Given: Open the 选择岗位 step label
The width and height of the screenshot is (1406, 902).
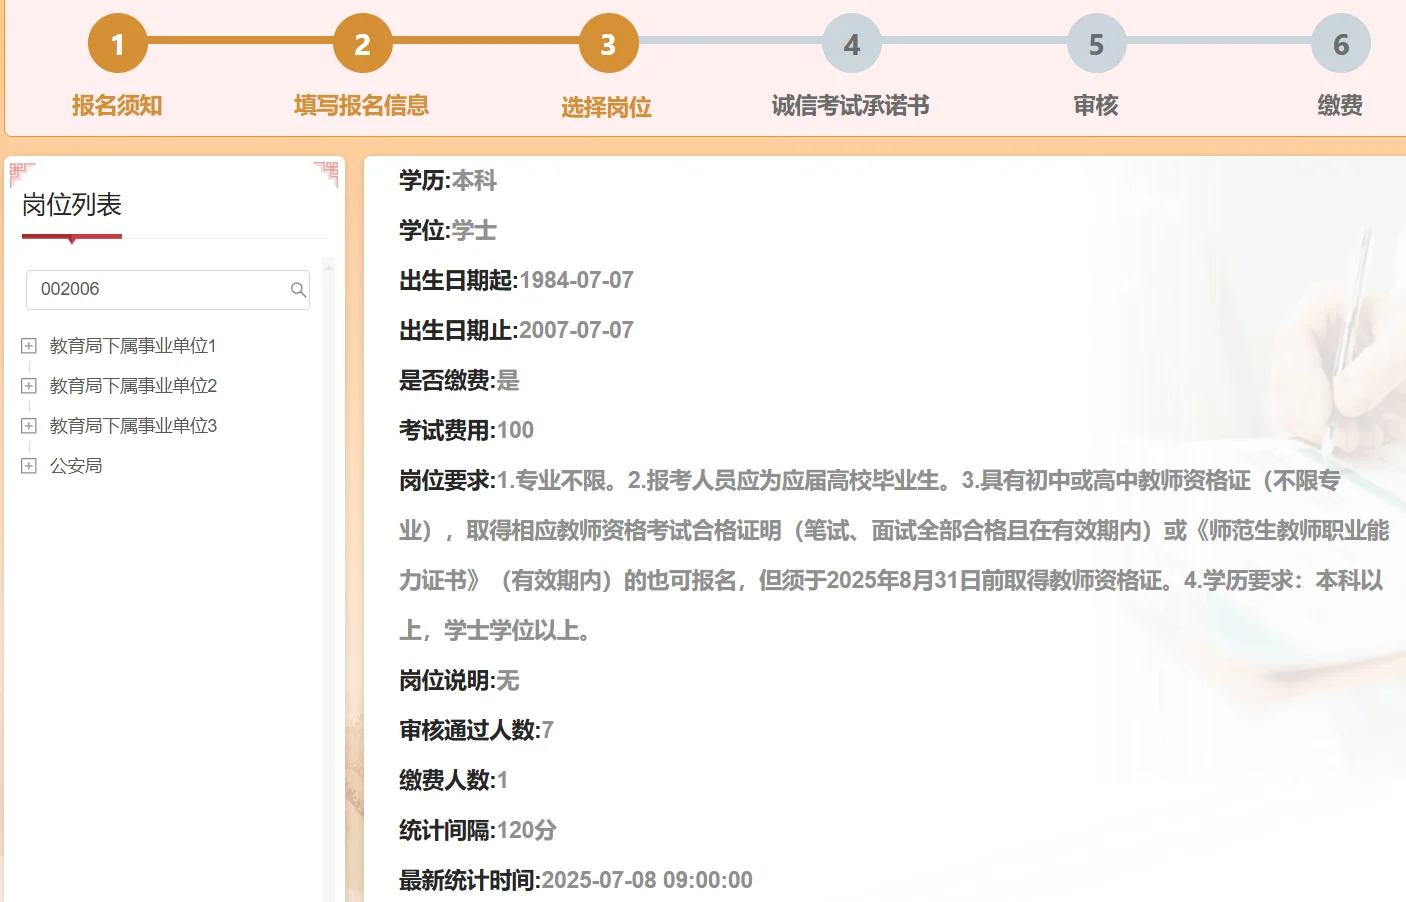Looking at the screenshot, I should pyautogui.click(x=607, y=107).
